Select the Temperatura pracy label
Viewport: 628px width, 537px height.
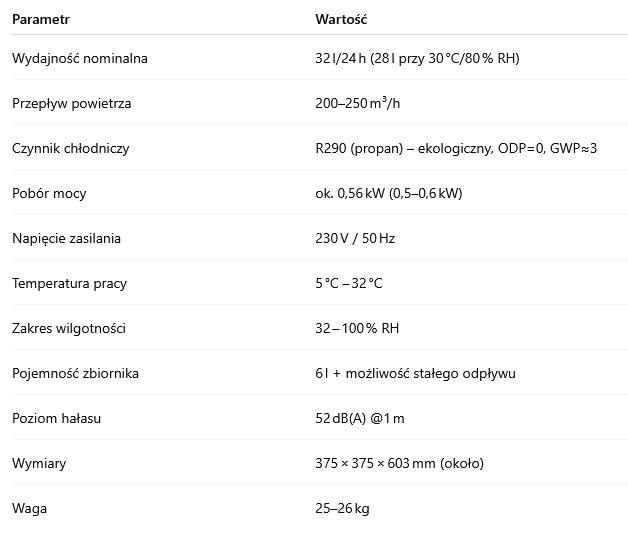[69, 283]
